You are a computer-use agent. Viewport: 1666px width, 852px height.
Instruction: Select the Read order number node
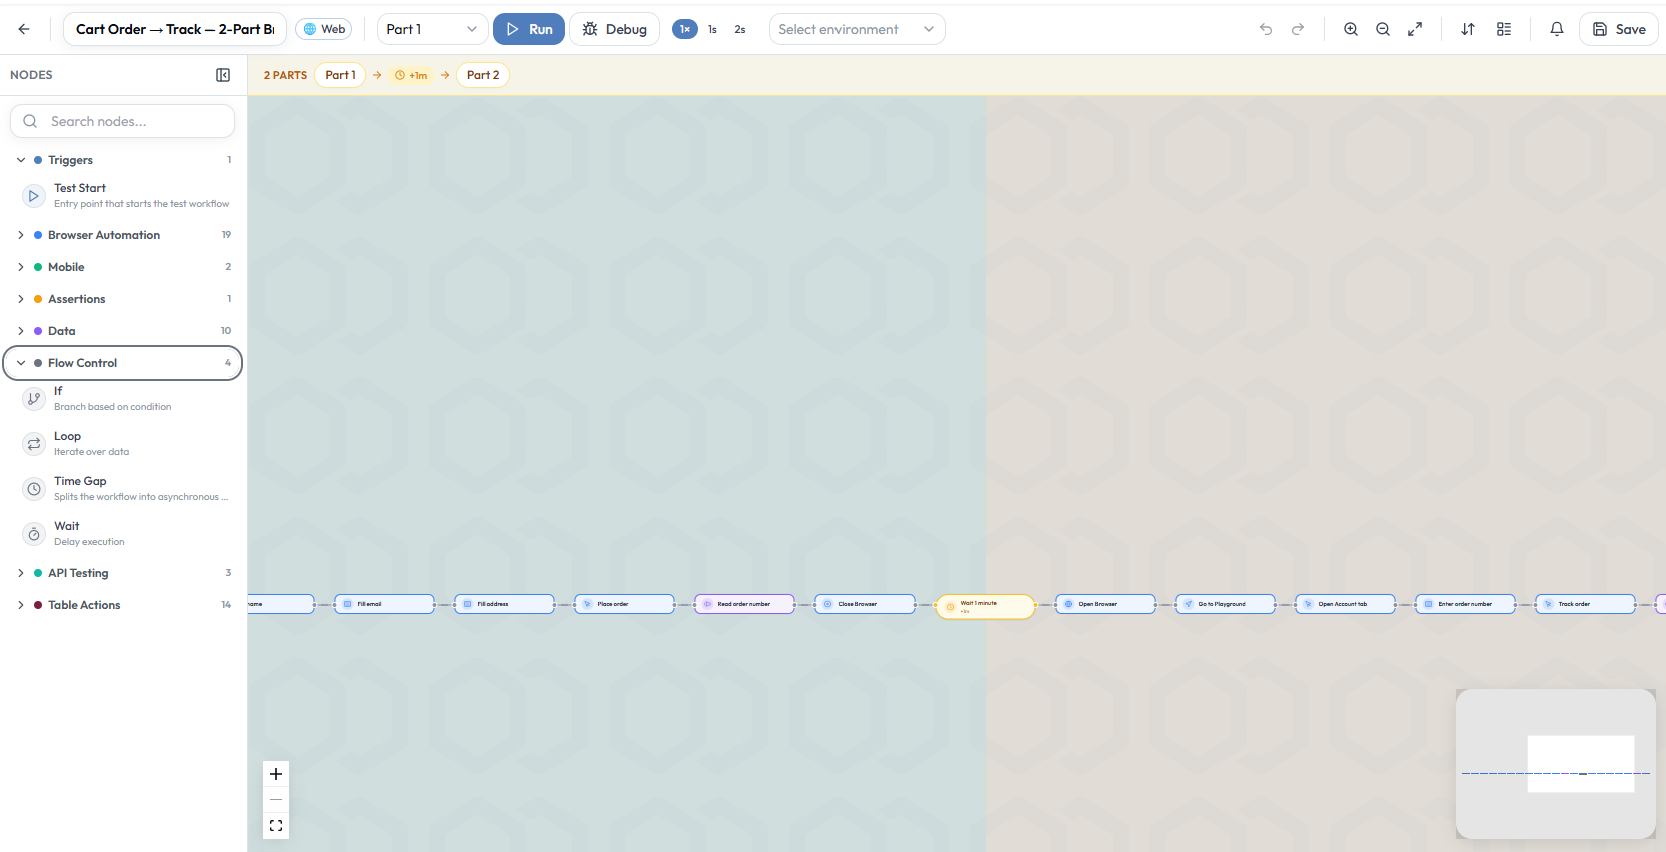tap(745, 604)
